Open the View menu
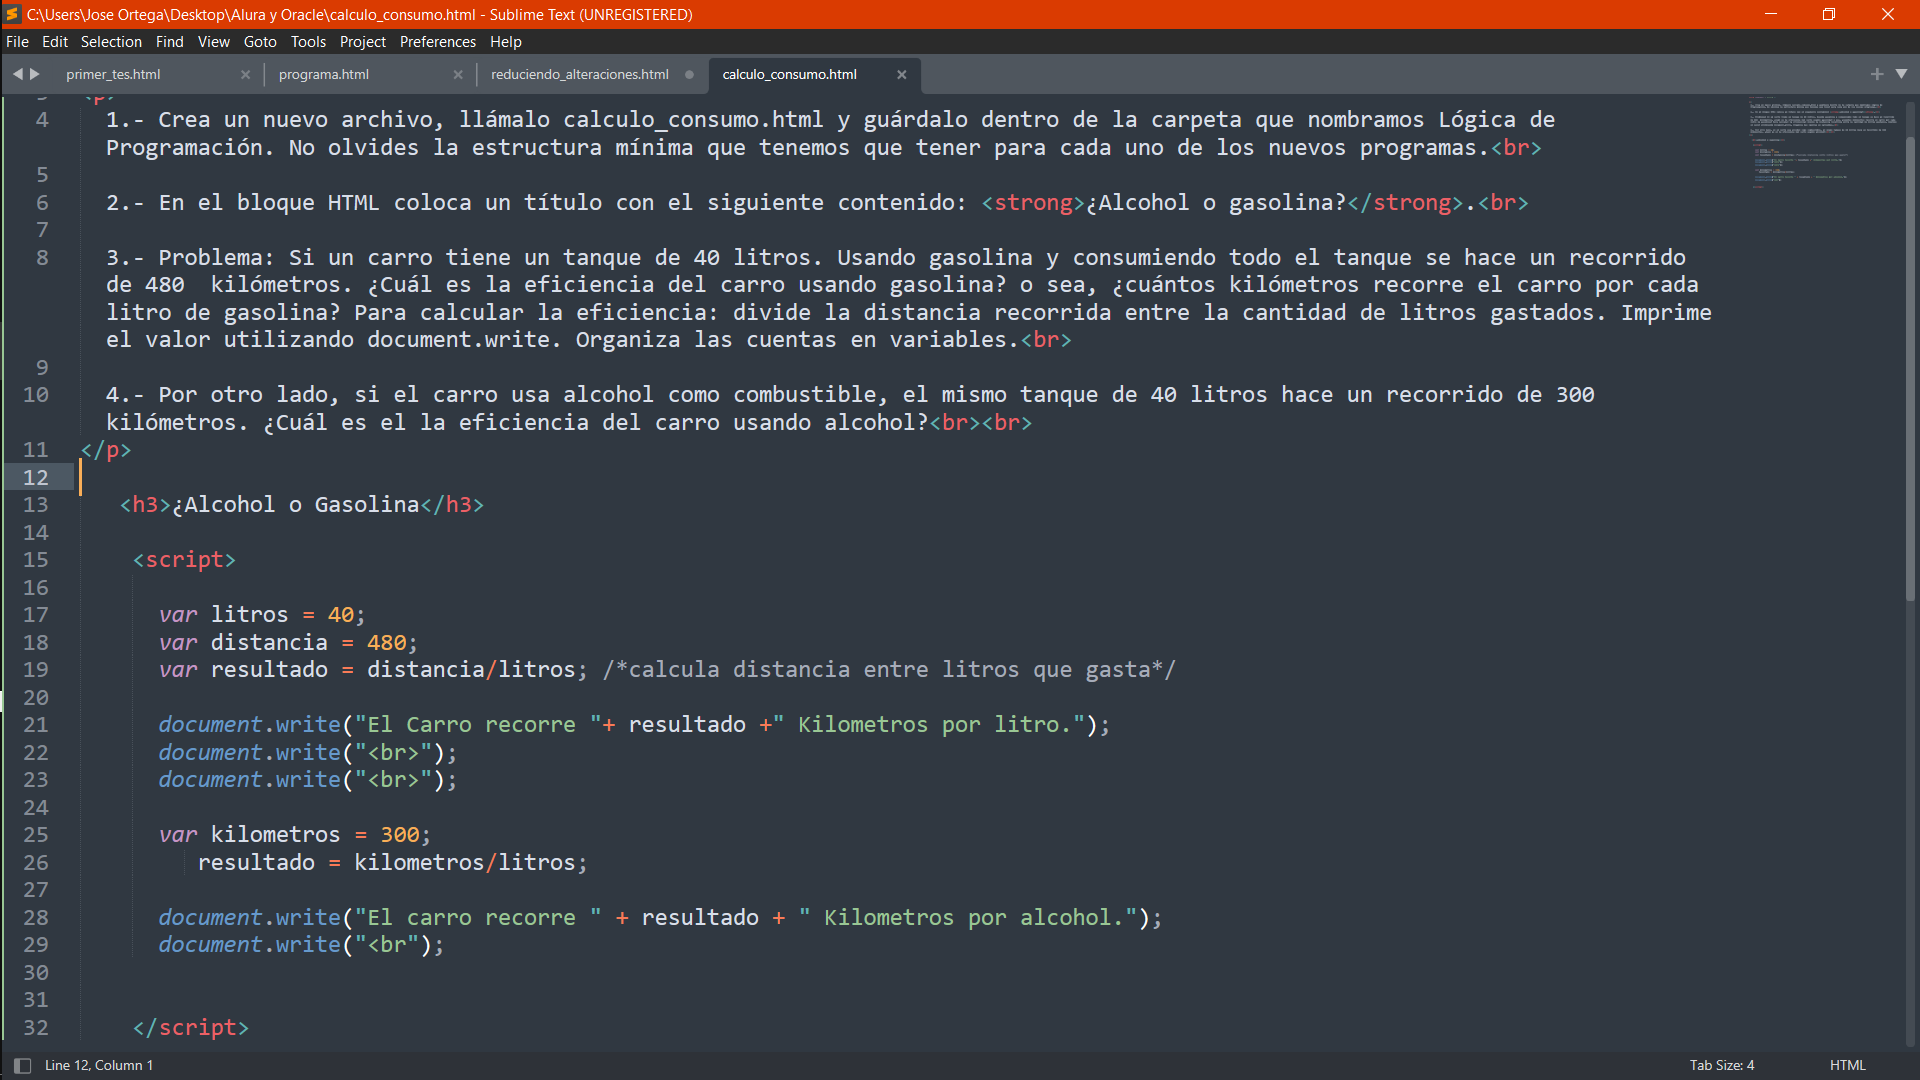Screen dimensions: 1920x1080 click(213, 42)
